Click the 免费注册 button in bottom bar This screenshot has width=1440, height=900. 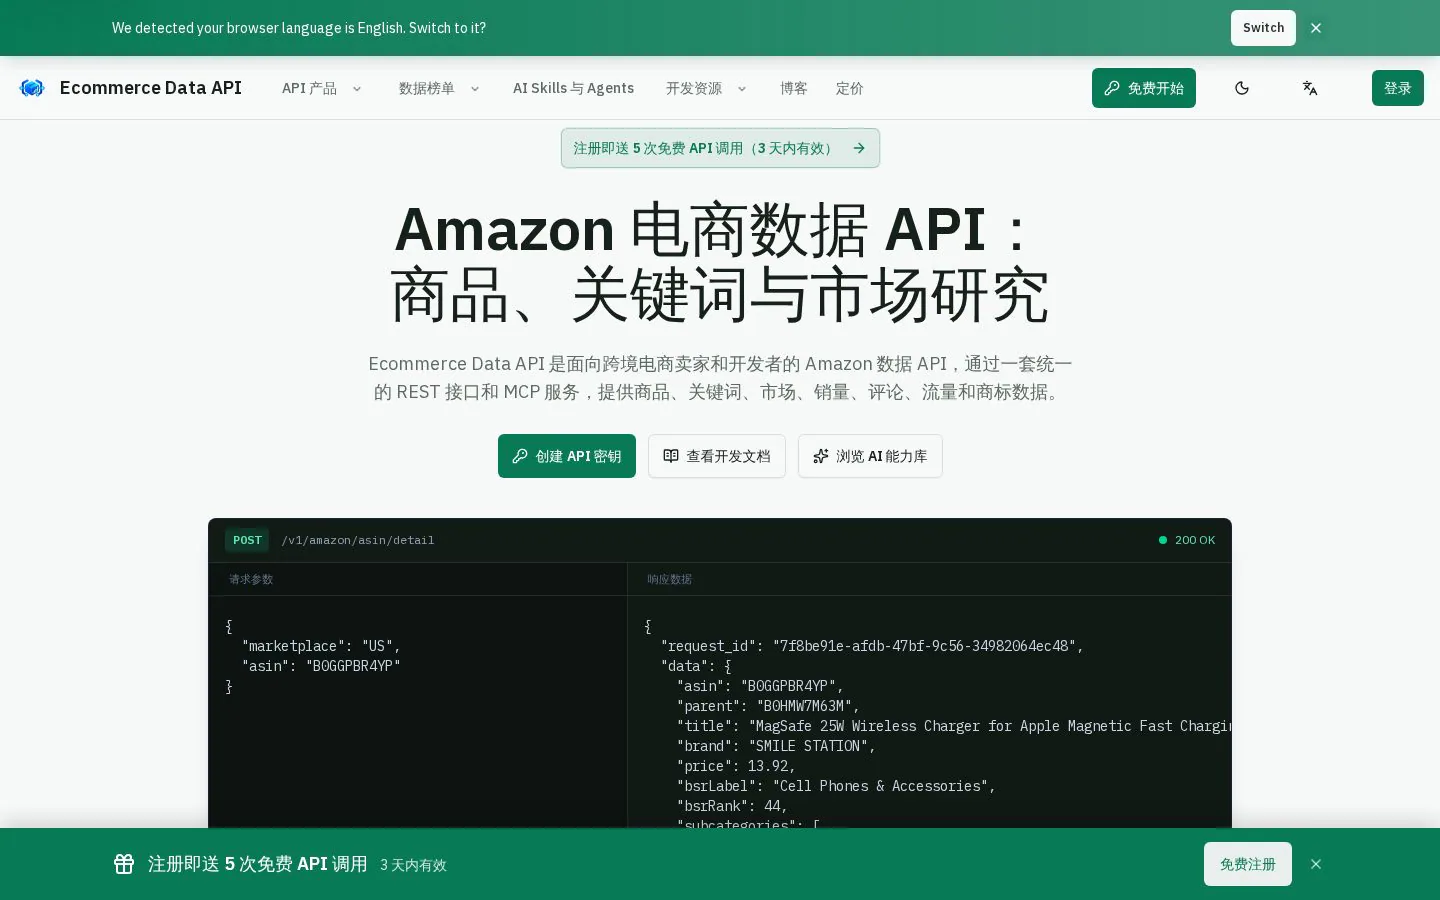point(1248,864)
